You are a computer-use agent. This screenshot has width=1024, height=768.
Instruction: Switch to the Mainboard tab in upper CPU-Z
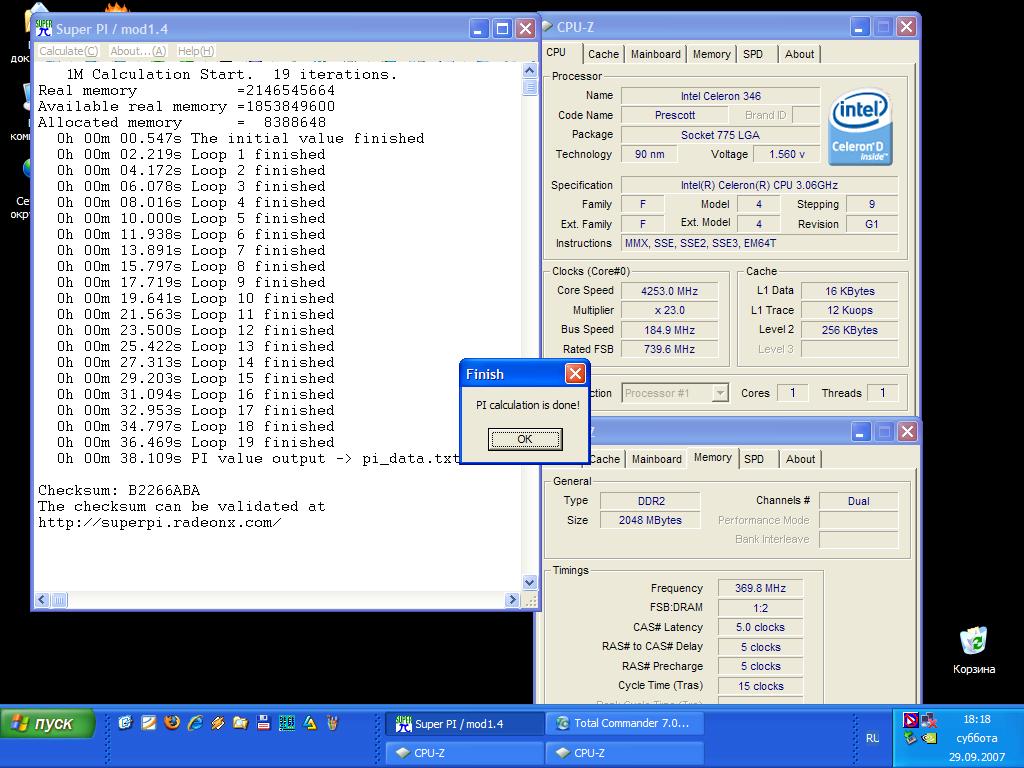[655, 54]
